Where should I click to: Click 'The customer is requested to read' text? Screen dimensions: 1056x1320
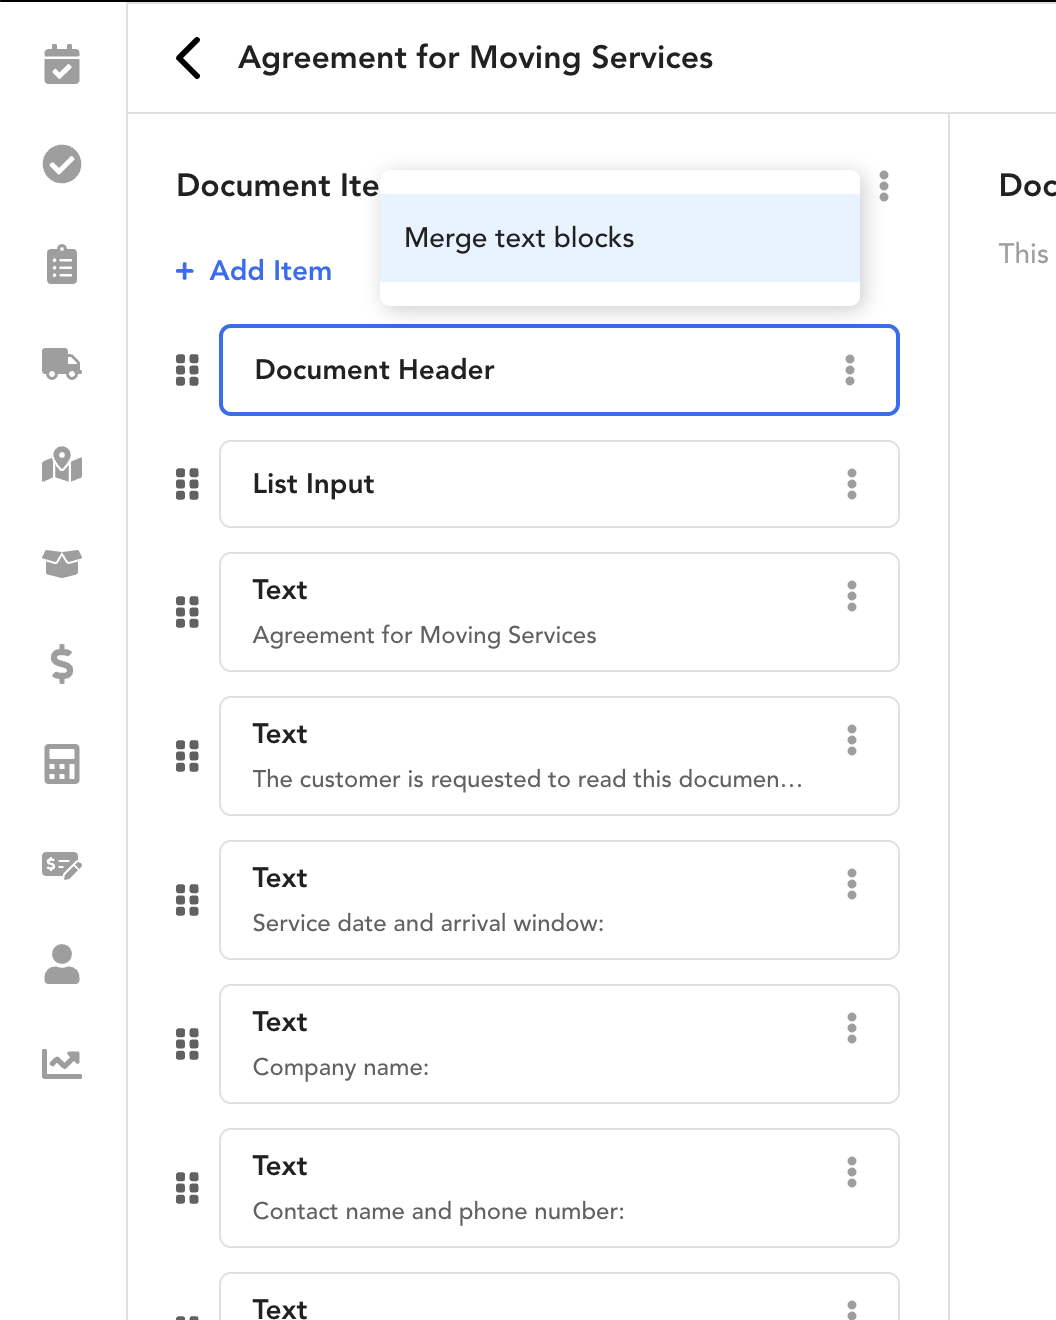click(x=528, y=779)
